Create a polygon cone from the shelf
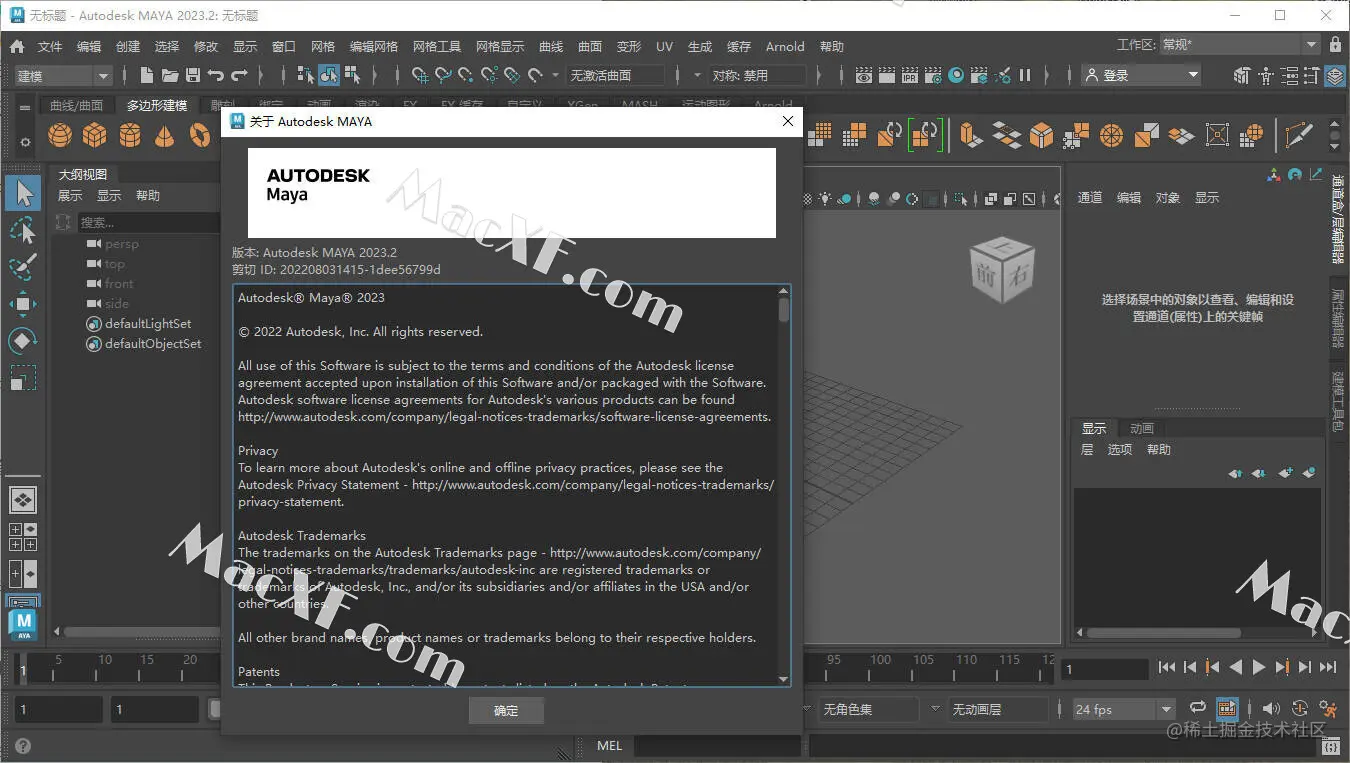Screen dimensions: 1350x763 [x=165, y=134]
